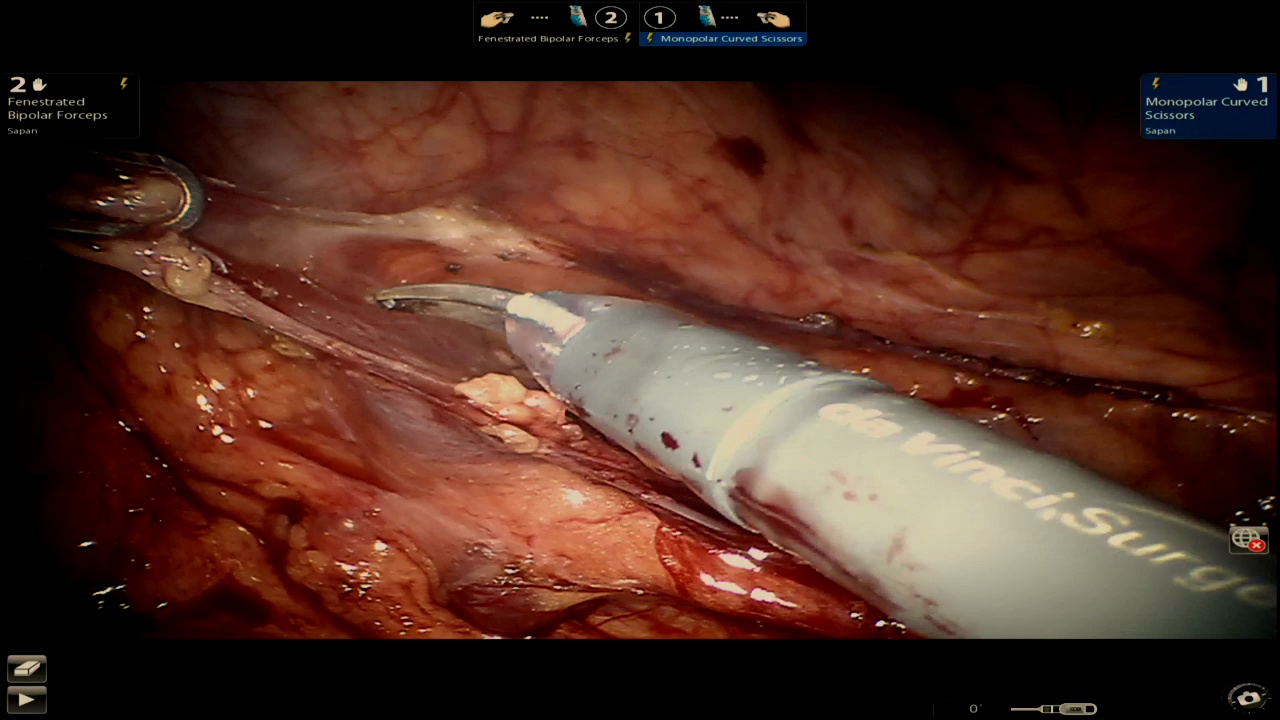Click the left hand controller icon in top bar
The width and height of the screenshot is (1280, 720).
[x=497, y=18]
